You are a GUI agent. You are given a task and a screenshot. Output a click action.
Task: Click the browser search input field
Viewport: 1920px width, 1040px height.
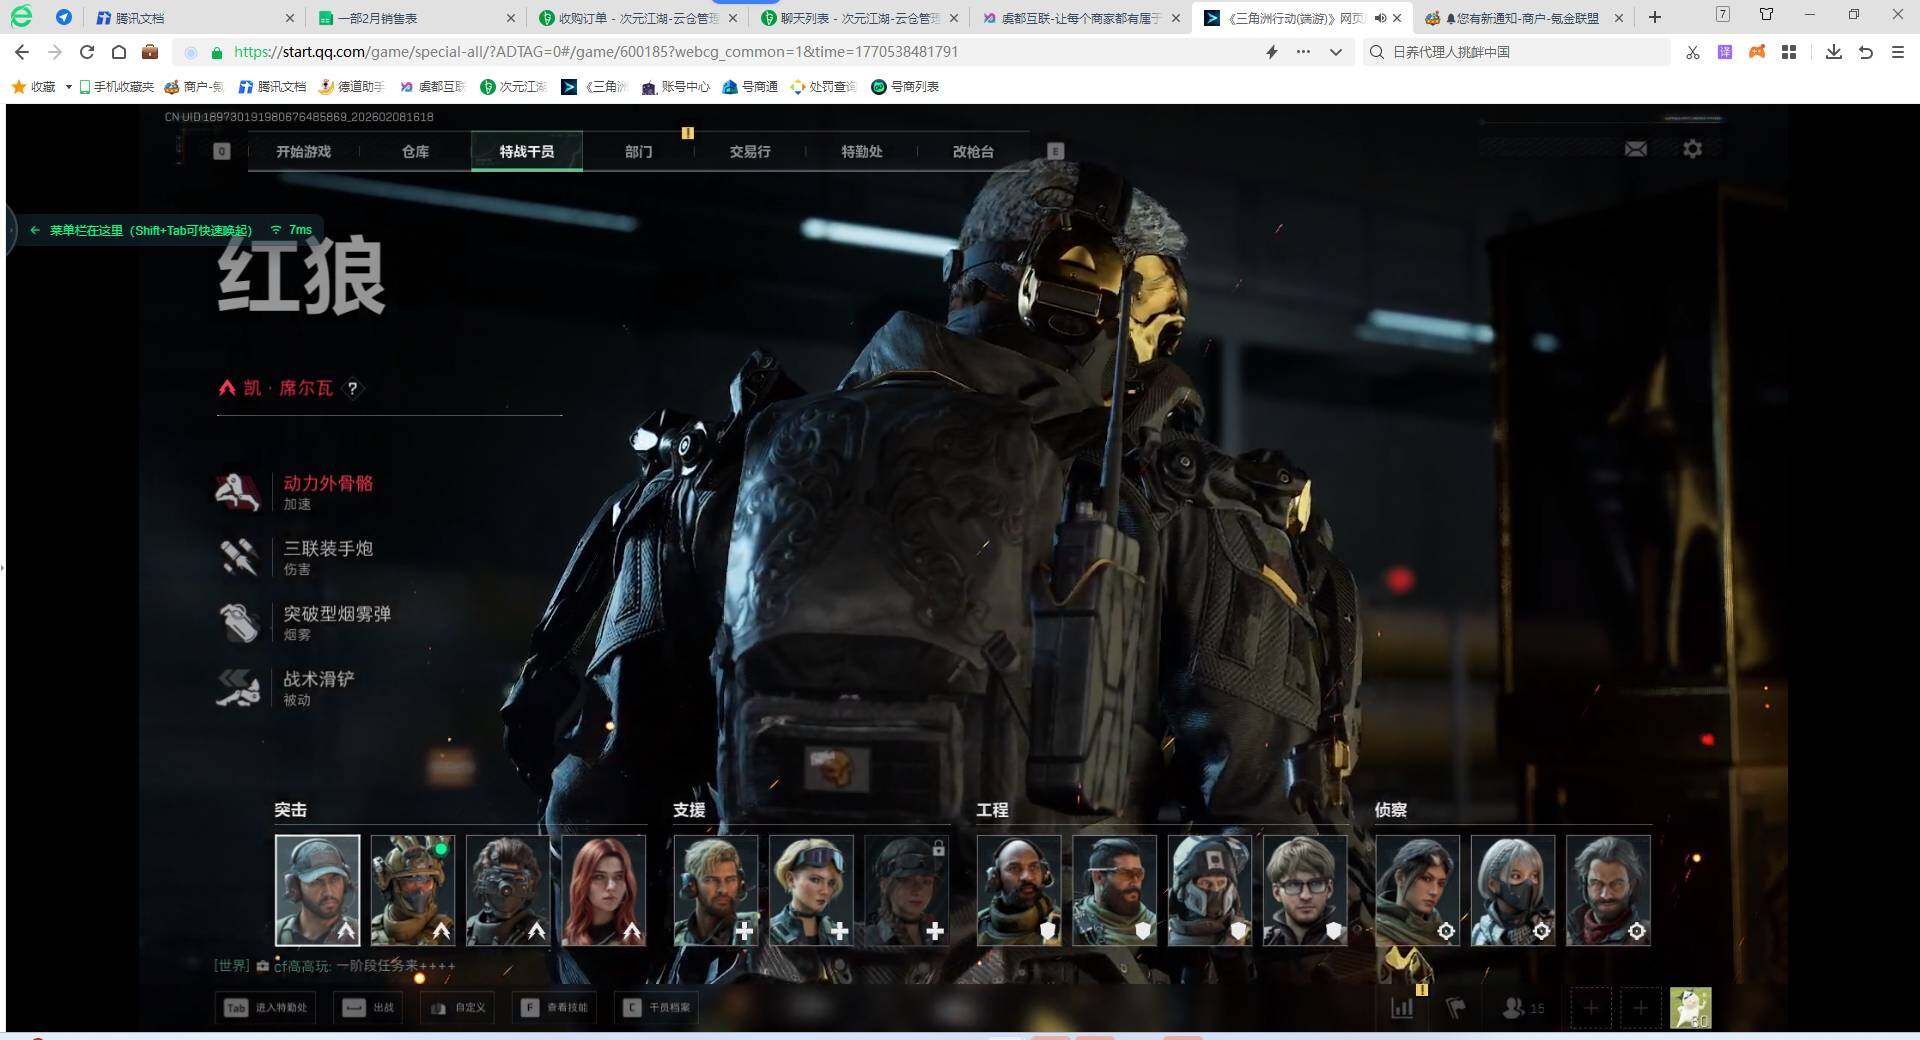(1520, 52)
